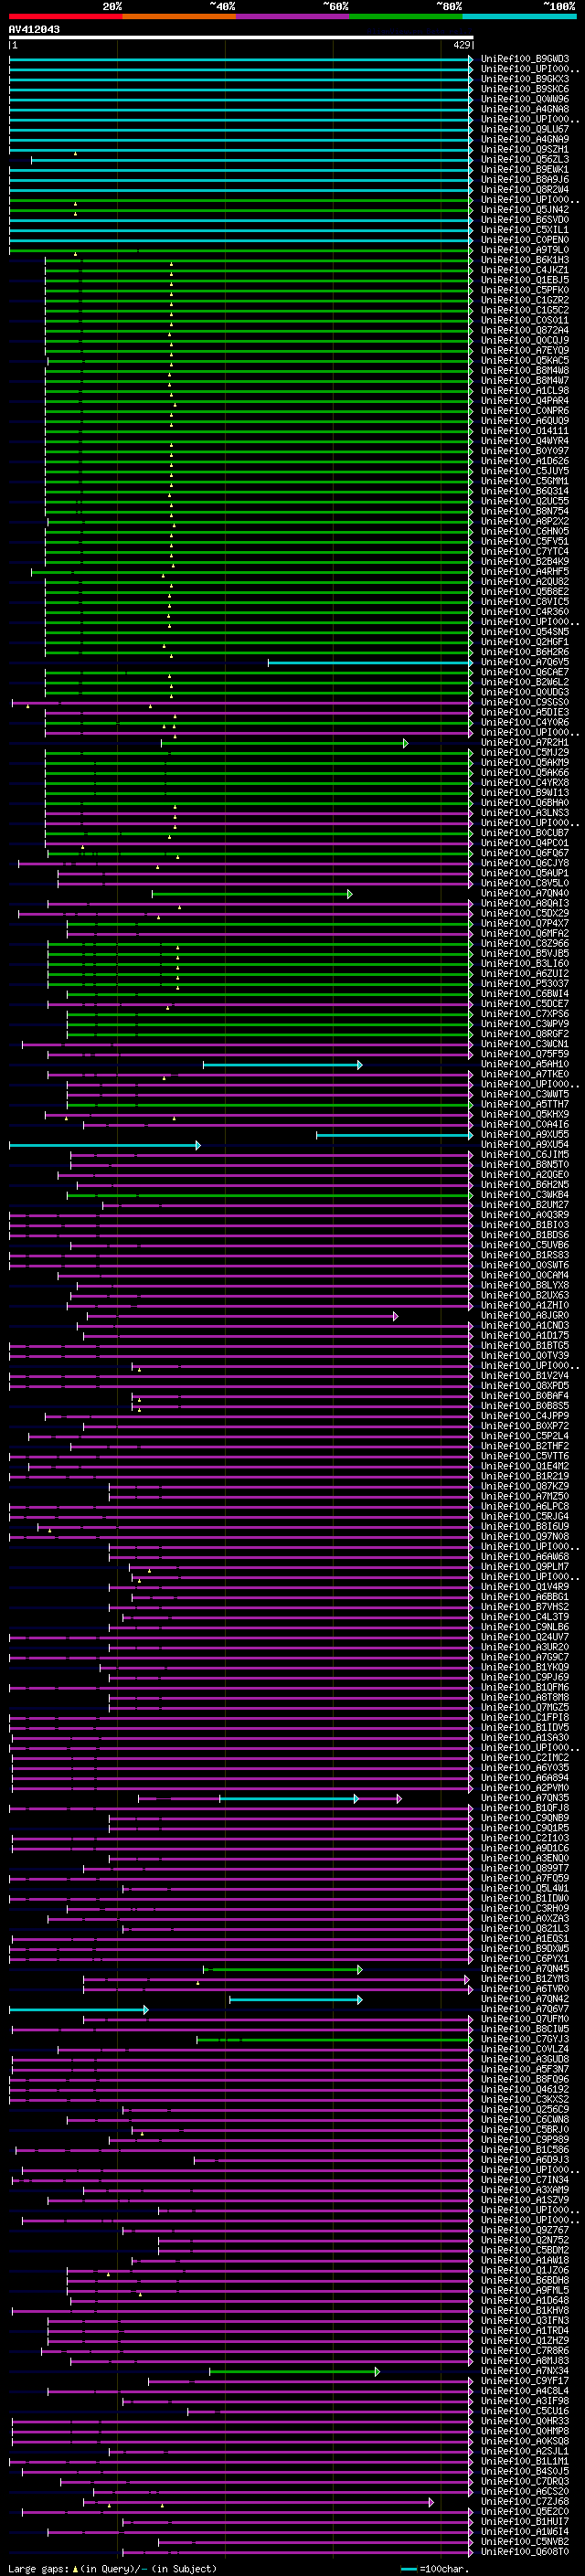
Task: Open the UniRef100_C9SGS0 hit label
Action: pyautogui.click(x=525, y=703)
